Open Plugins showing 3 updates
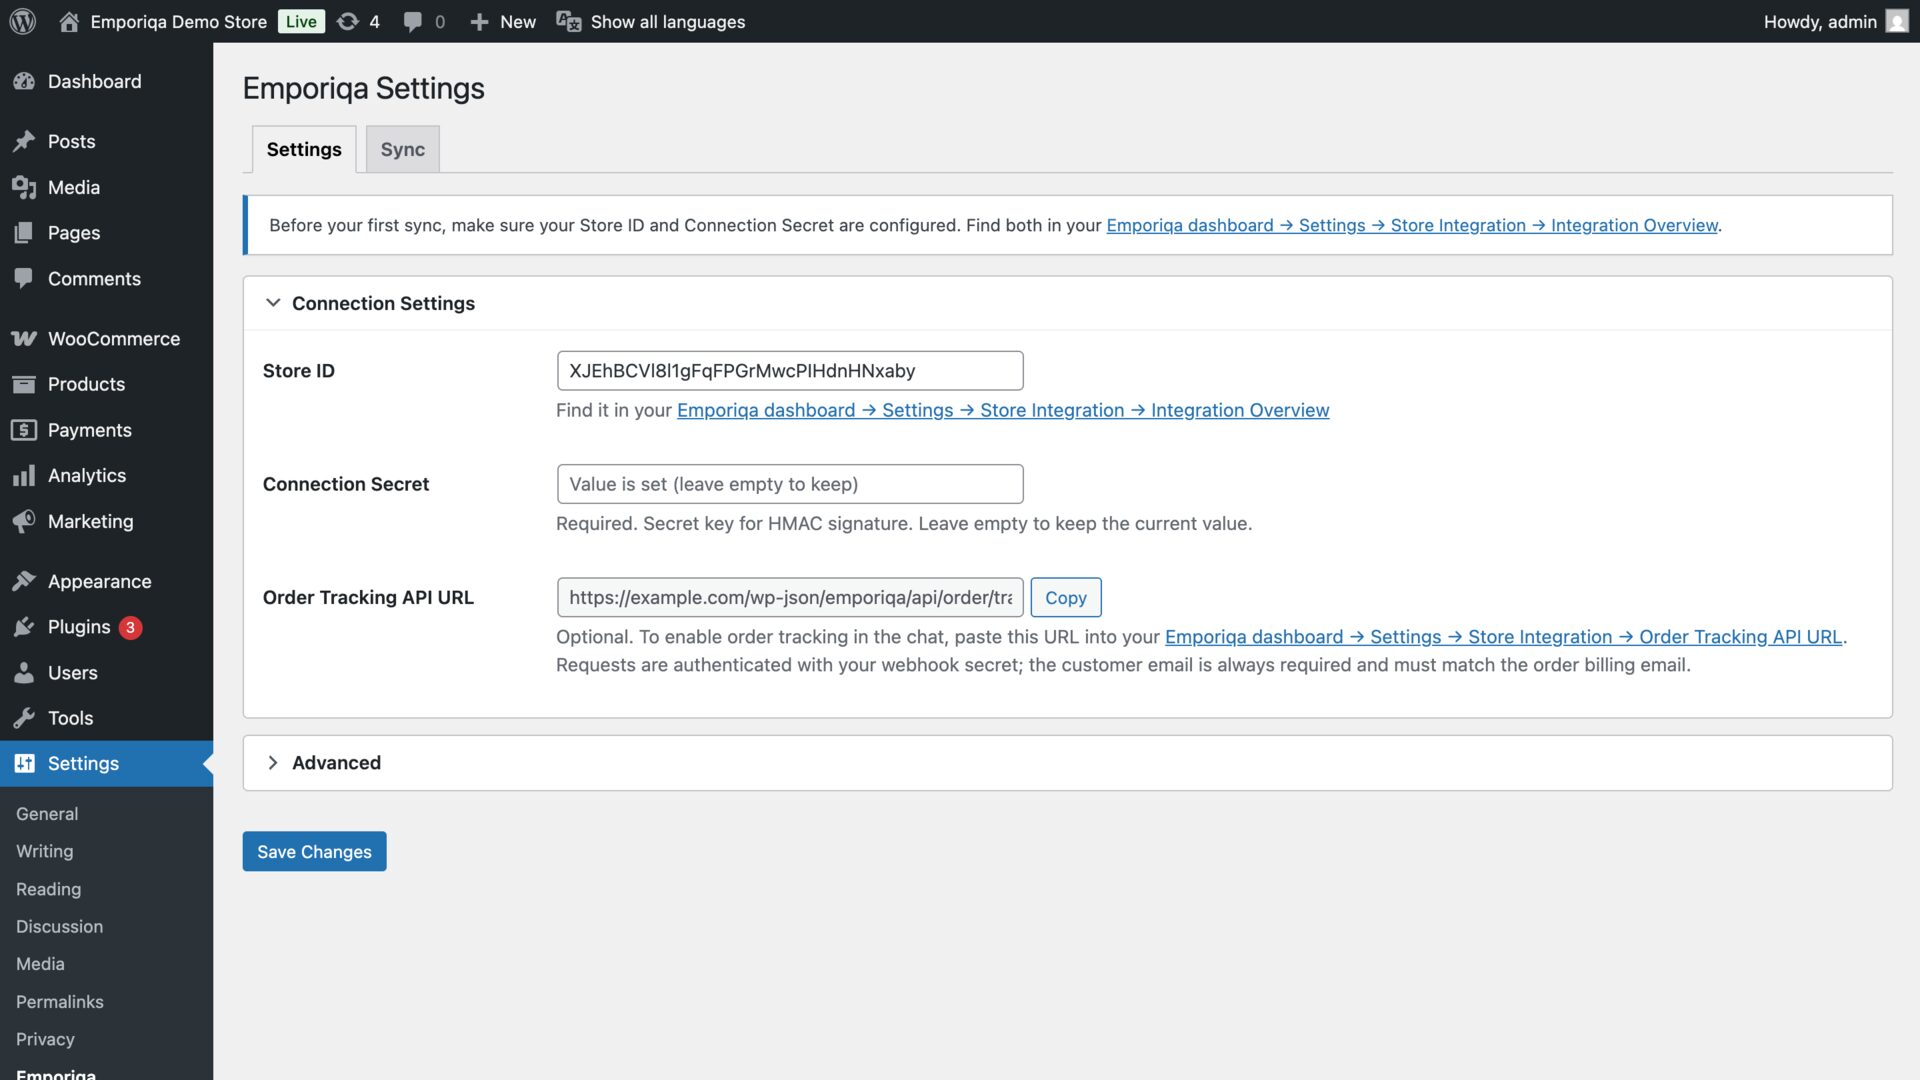Image resolution: width=1920 pixels, height=1080 pixels. [x=78, y=627]
